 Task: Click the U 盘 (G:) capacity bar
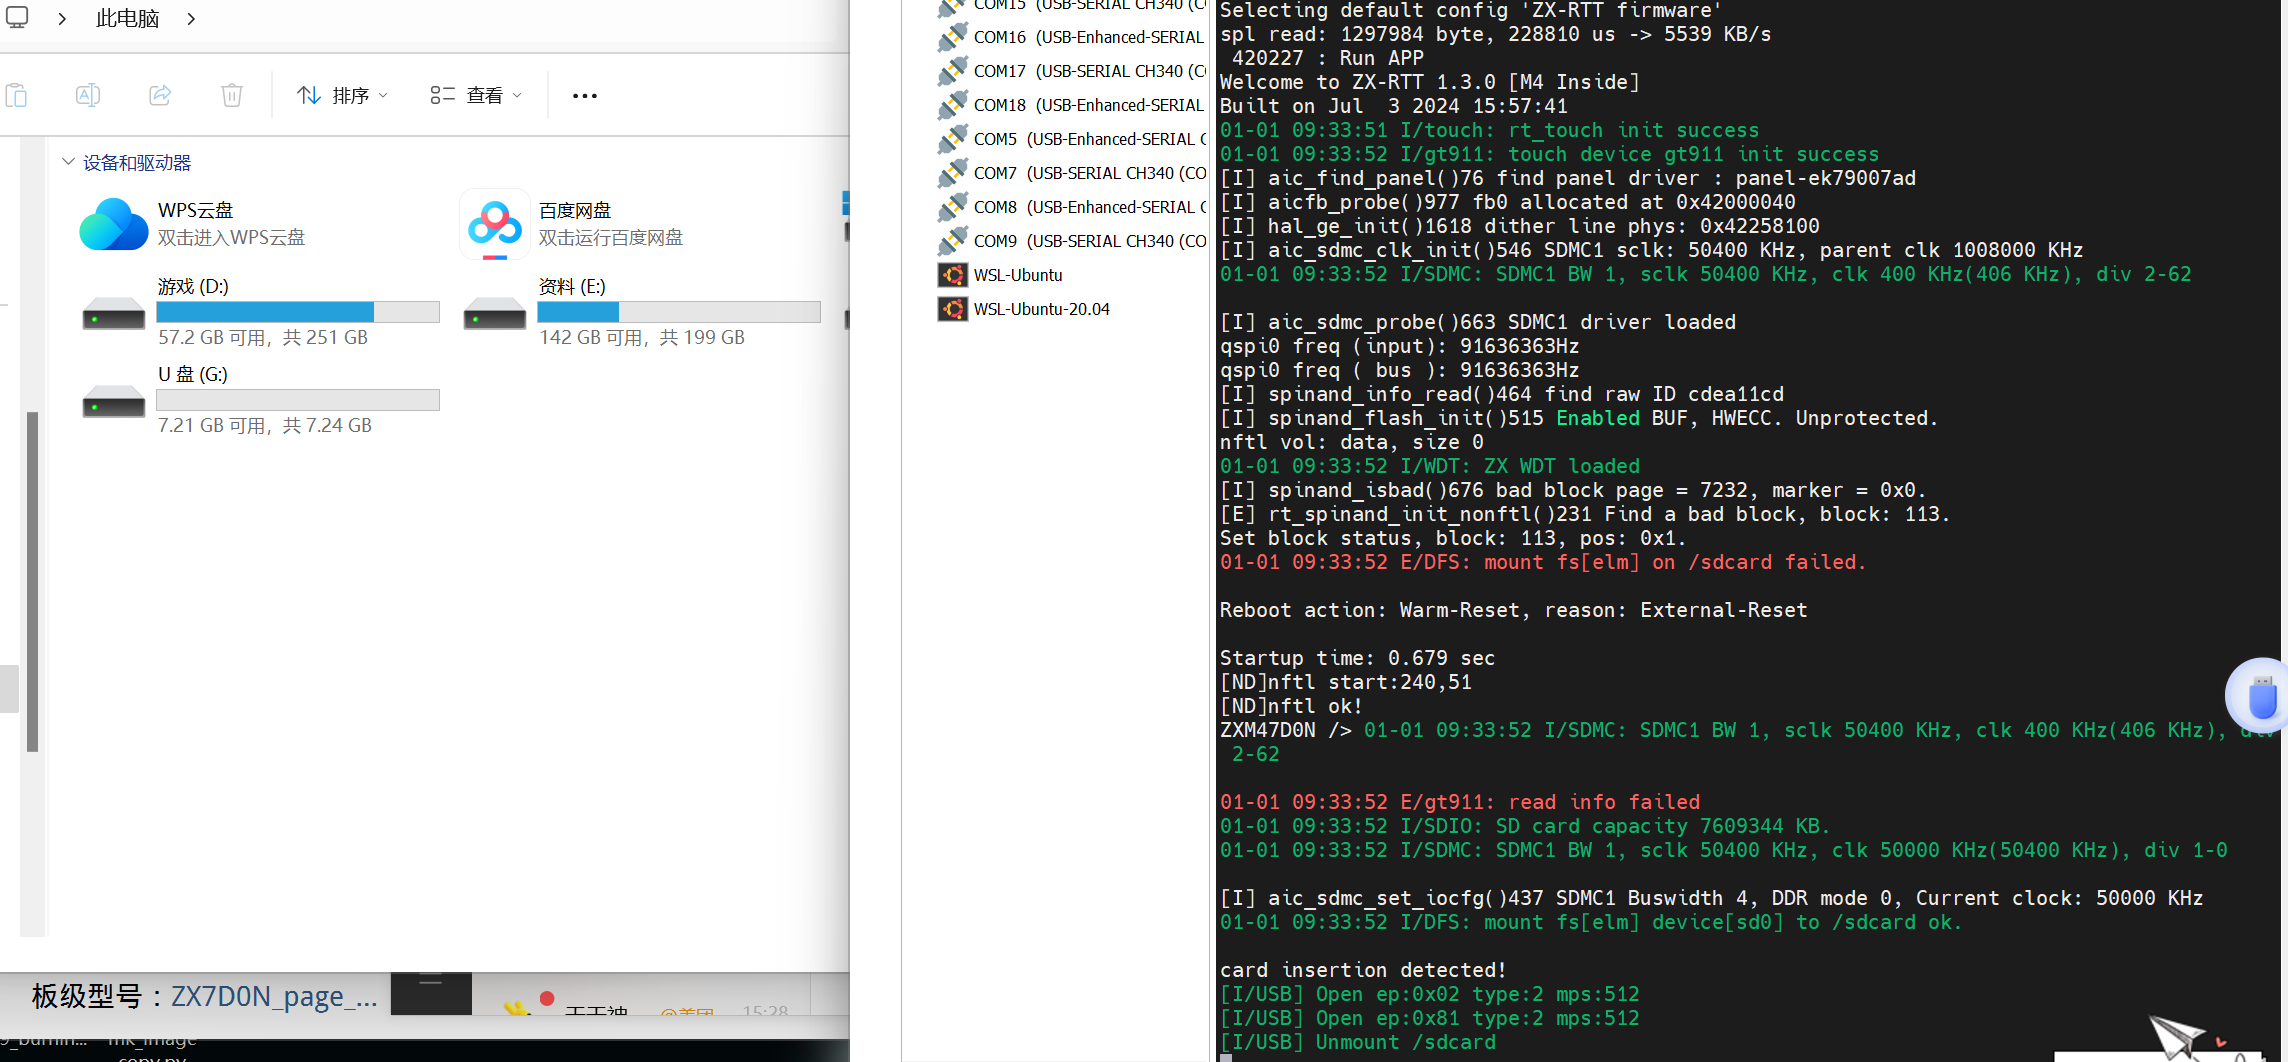tap(298, 400)
